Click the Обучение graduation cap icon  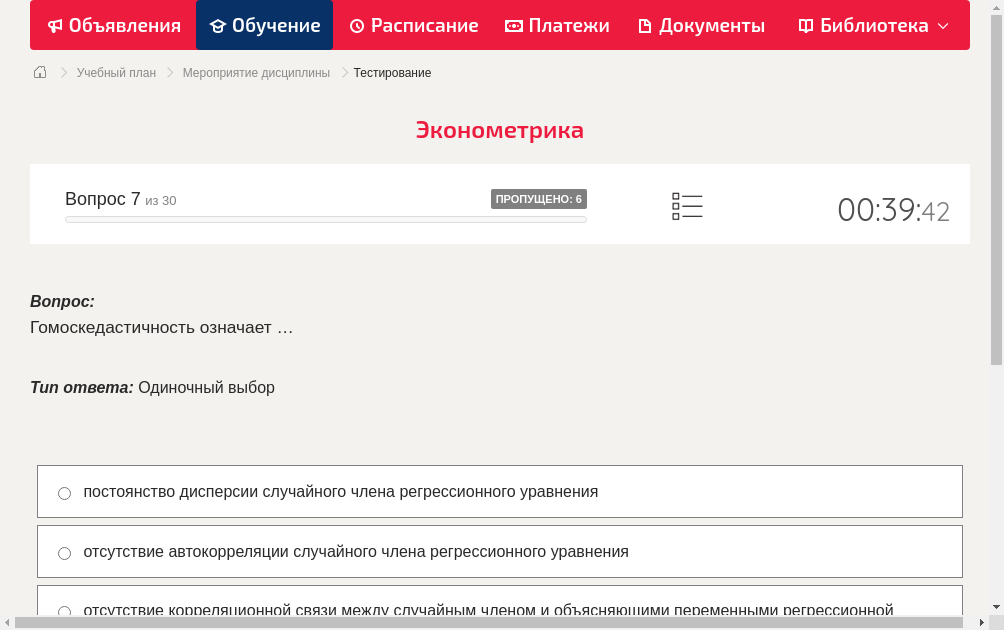(x=219, y=25)
